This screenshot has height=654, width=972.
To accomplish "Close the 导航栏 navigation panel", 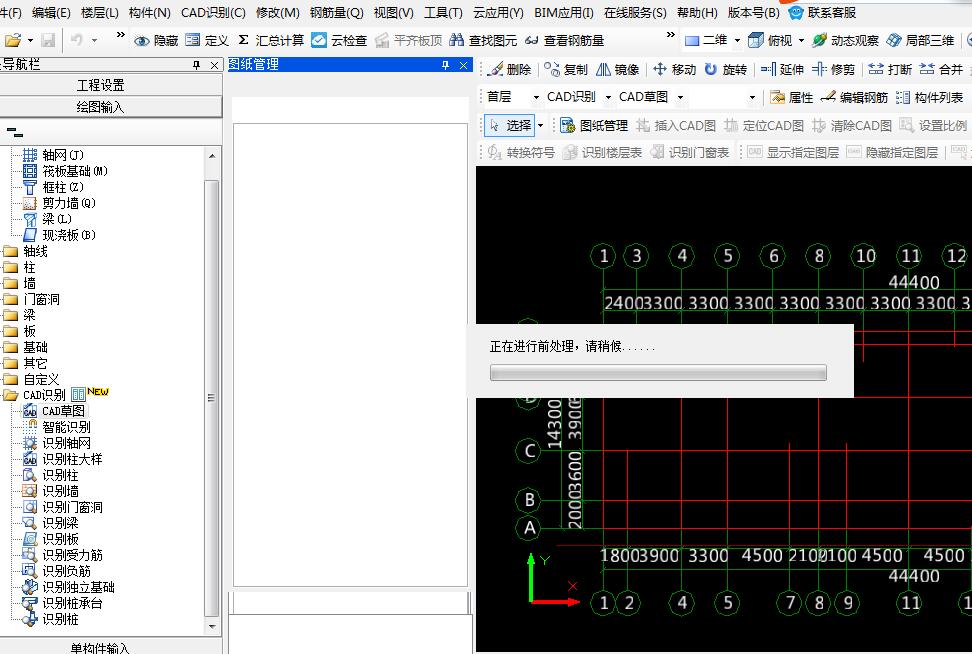I will [x=214, y=65].
